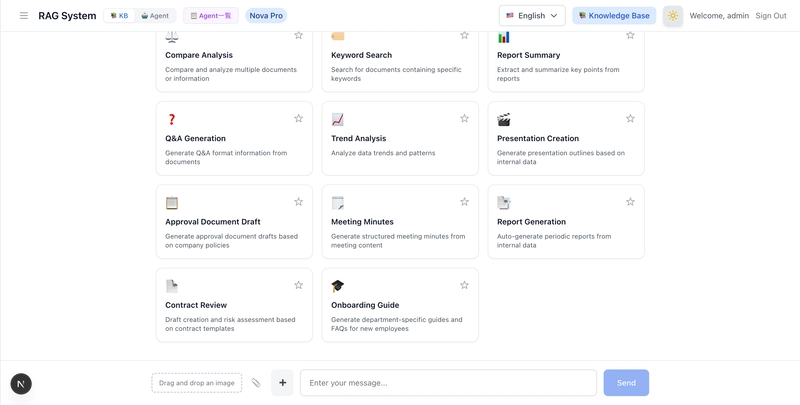Click the Presentation Creation clapperboard icon

(x=504, y=120)
